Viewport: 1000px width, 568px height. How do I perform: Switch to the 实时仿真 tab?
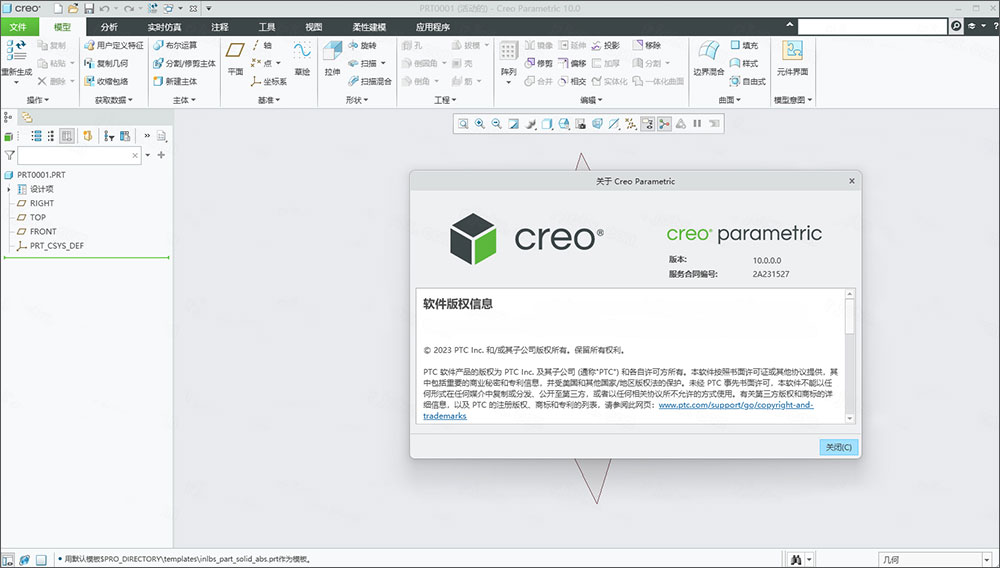click(x=165, y=27)
